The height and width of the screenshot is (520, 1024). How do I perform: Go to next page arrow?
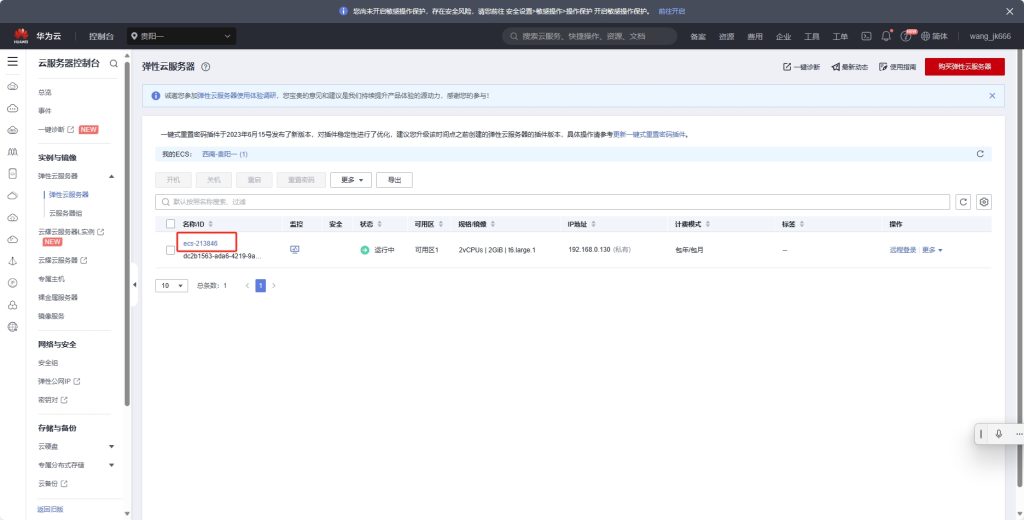click(274, 285)
